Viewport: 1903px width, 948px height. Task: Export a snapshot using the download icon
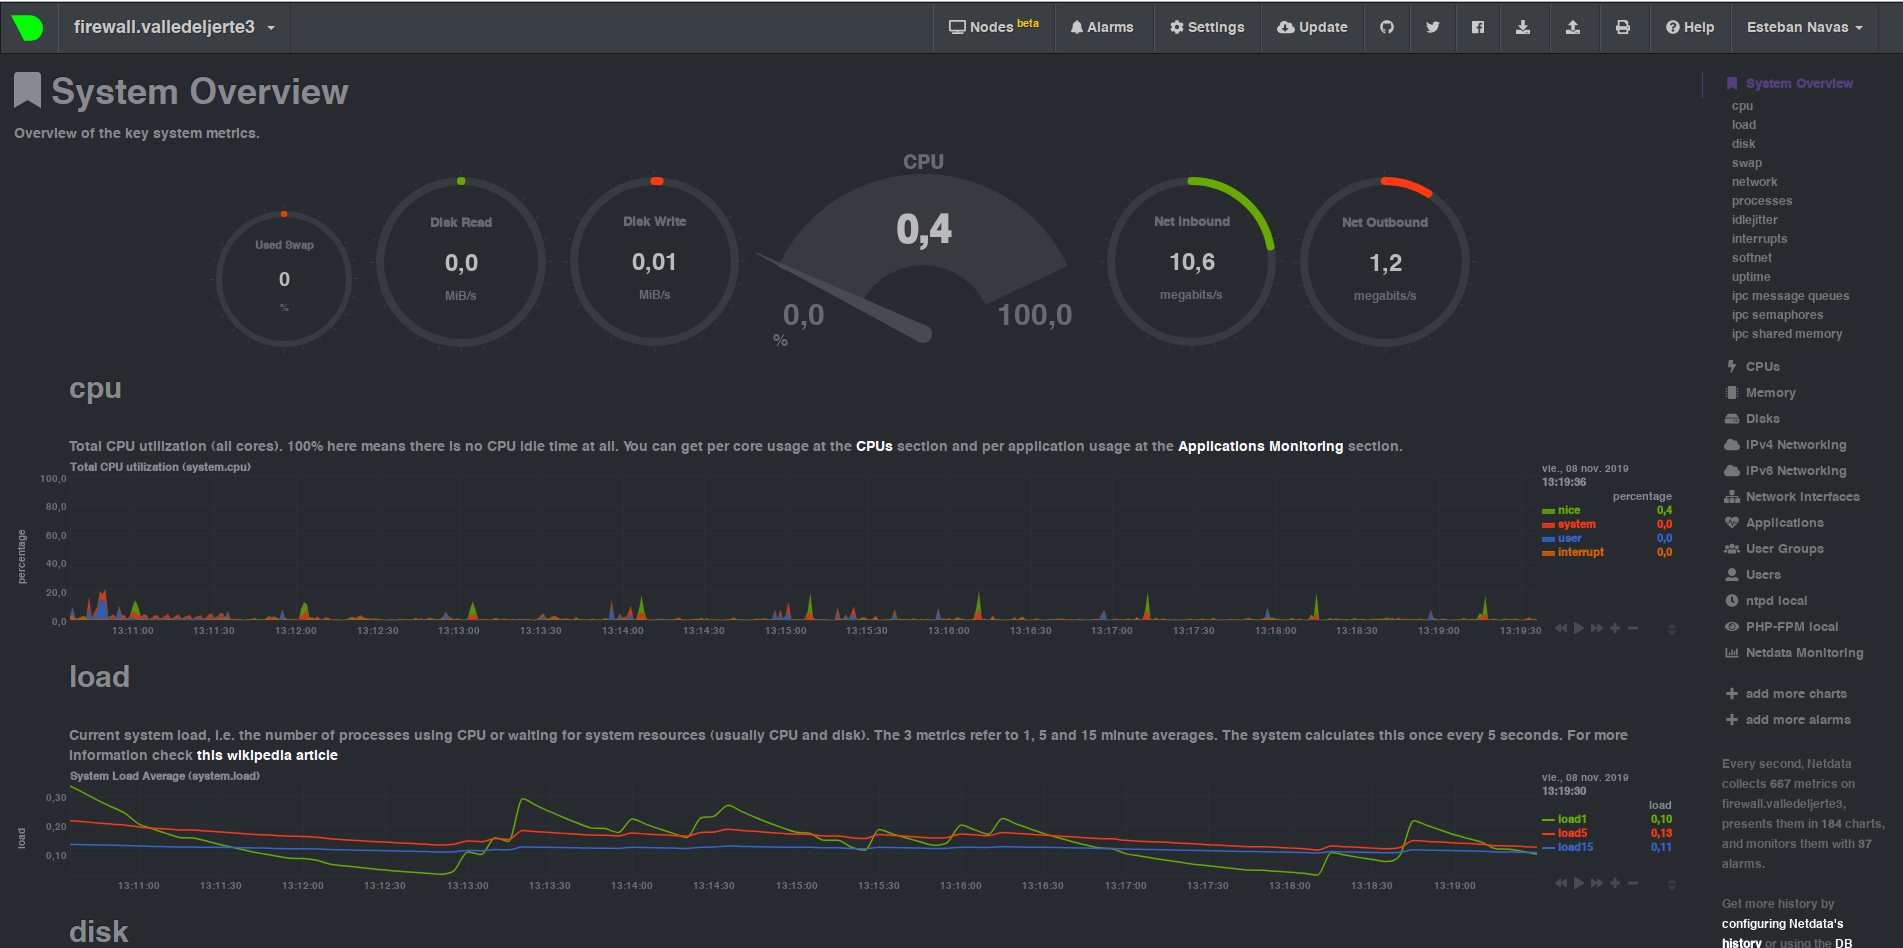tap(1524, 27)
